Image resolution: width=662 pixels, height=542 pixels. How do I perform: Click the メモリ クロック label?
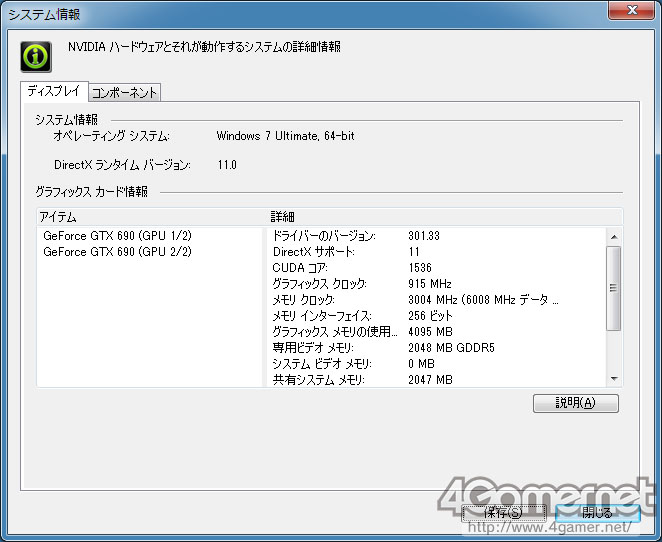(304, 300)
